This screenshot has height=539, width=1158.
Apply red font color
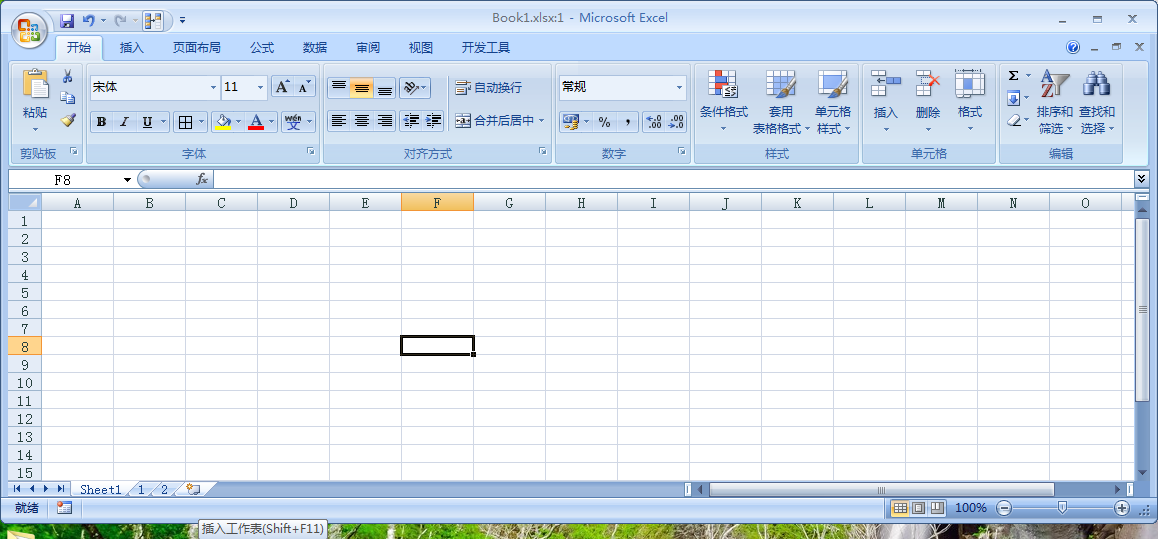pos(256,122)
